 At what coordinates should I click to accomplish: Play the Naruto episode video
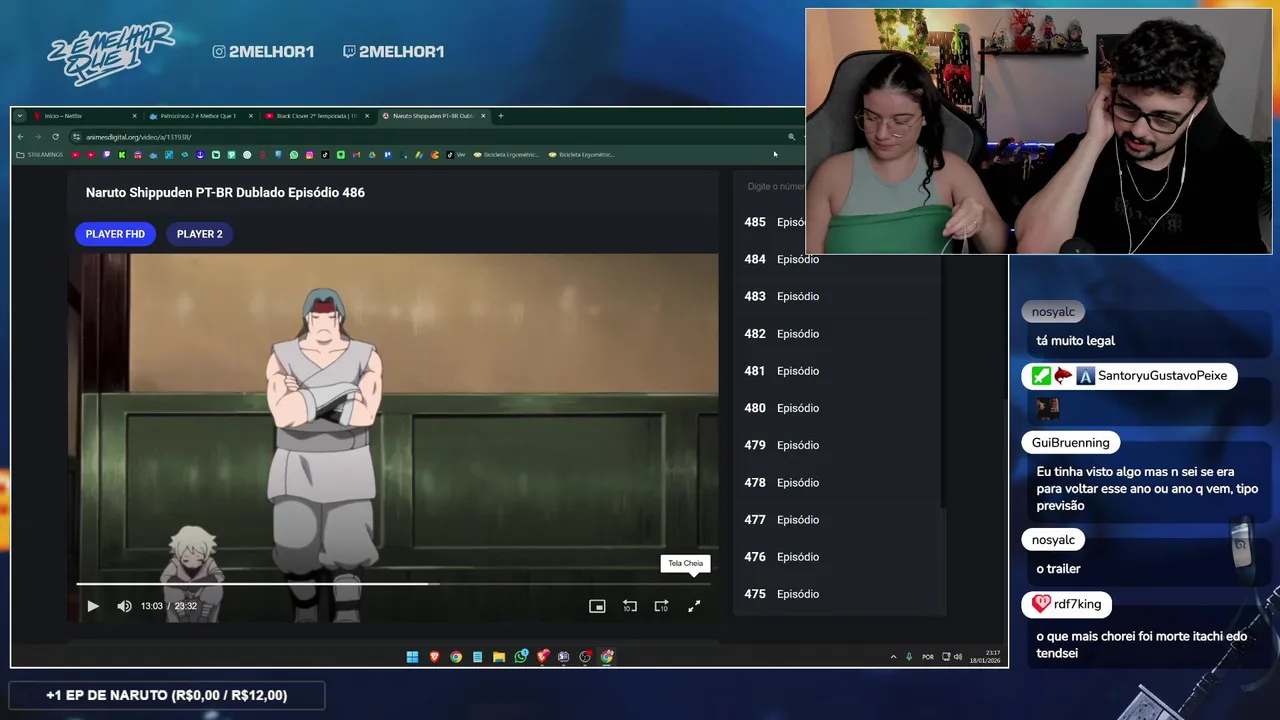point(93,606)
